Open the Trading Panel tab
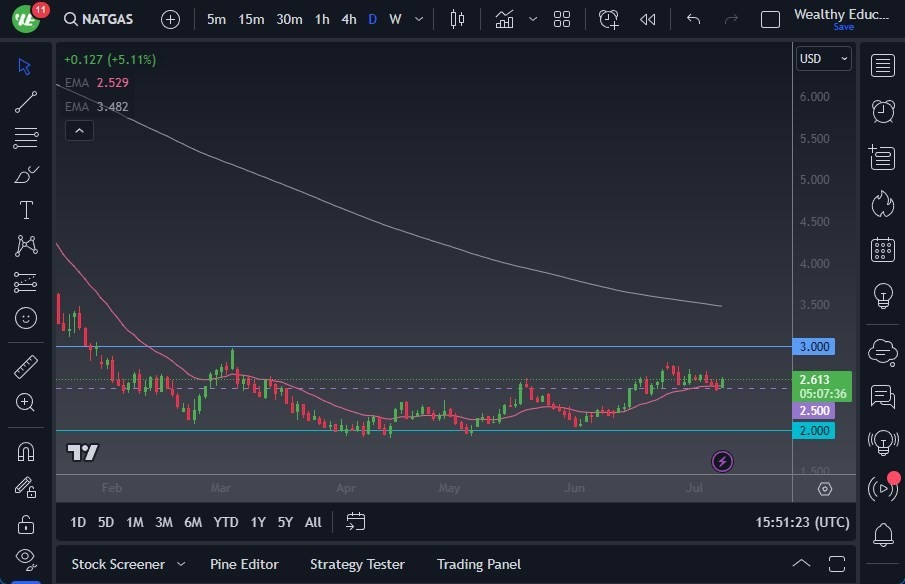905x584 pixels. click(479, 564)
